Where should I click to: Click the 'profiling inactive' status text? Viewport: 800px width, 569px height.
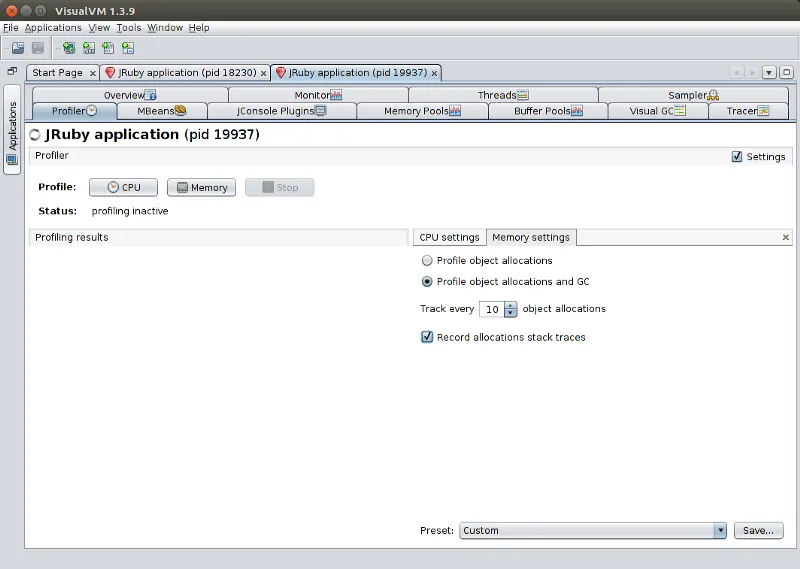tap(130, 211)
